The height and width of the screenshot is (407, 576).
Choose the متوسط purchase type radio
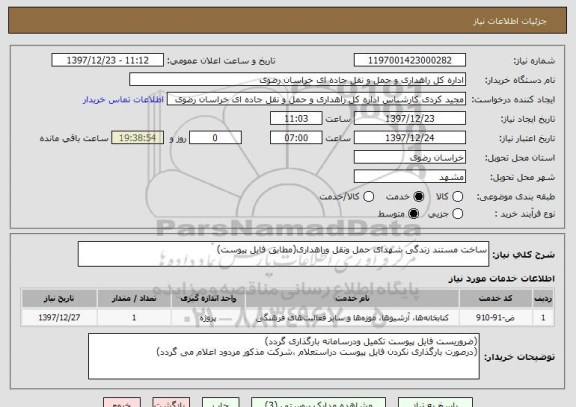point(413,213)
